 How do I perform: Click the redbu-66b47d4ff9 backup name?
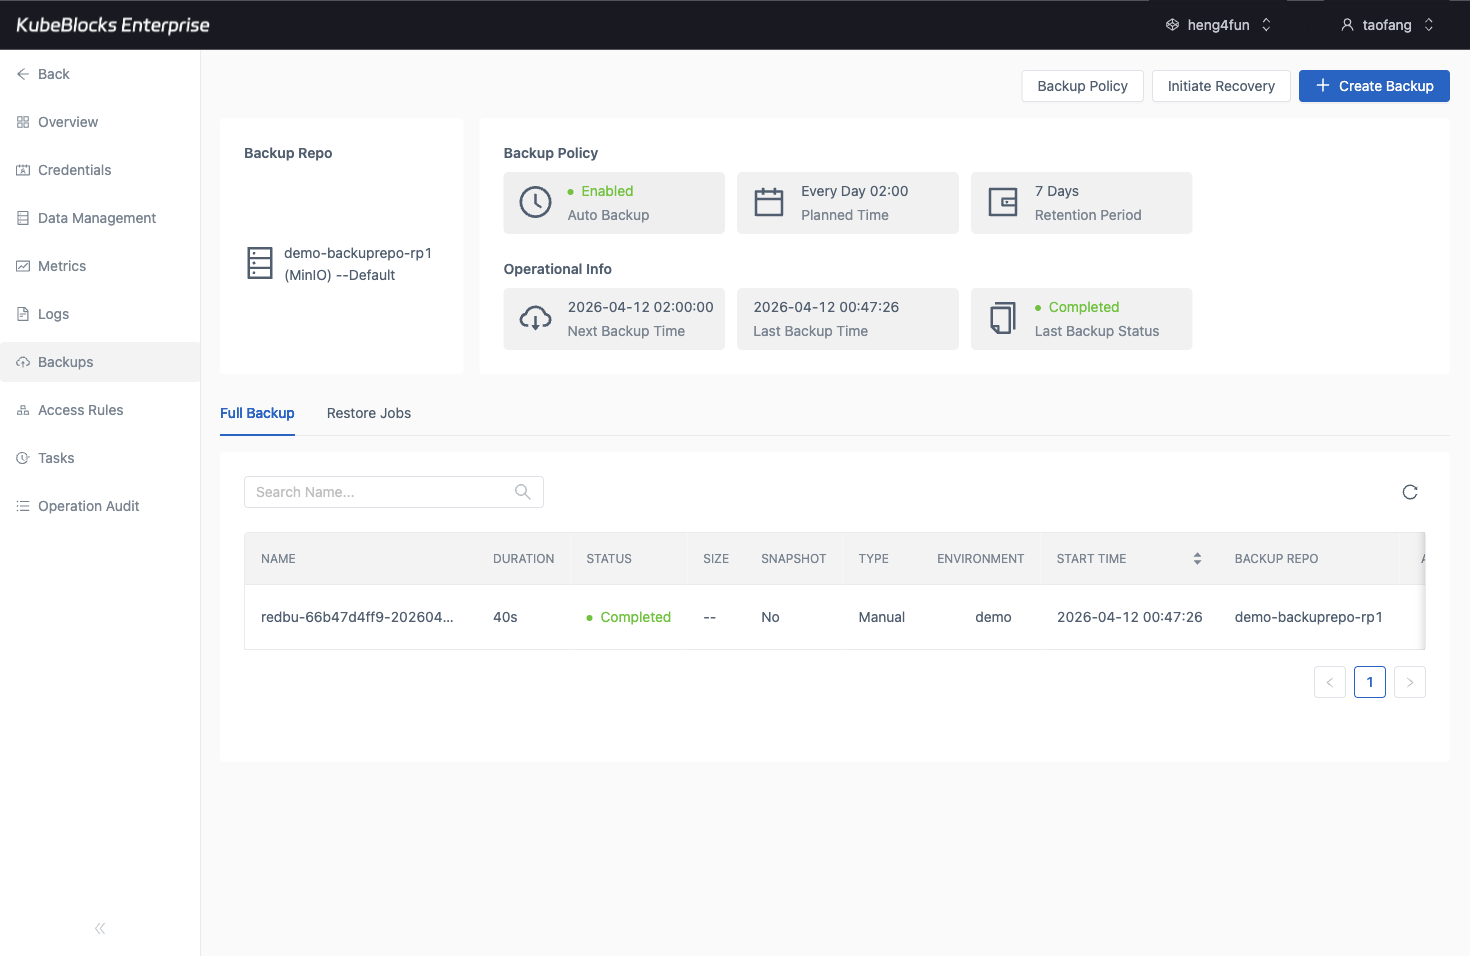pos(357,617)
